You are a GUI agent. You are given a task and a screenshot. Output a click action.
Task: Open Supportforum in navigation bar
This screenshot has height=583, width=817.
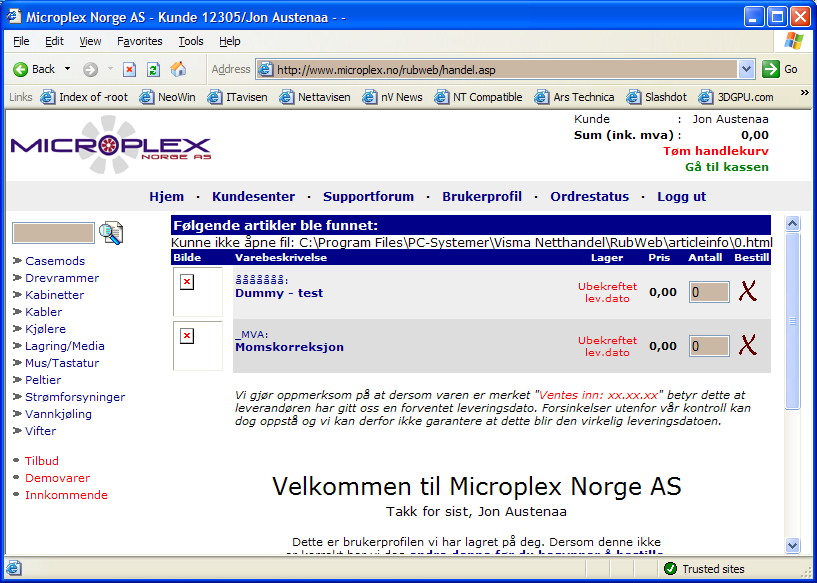tap(368, 196)
